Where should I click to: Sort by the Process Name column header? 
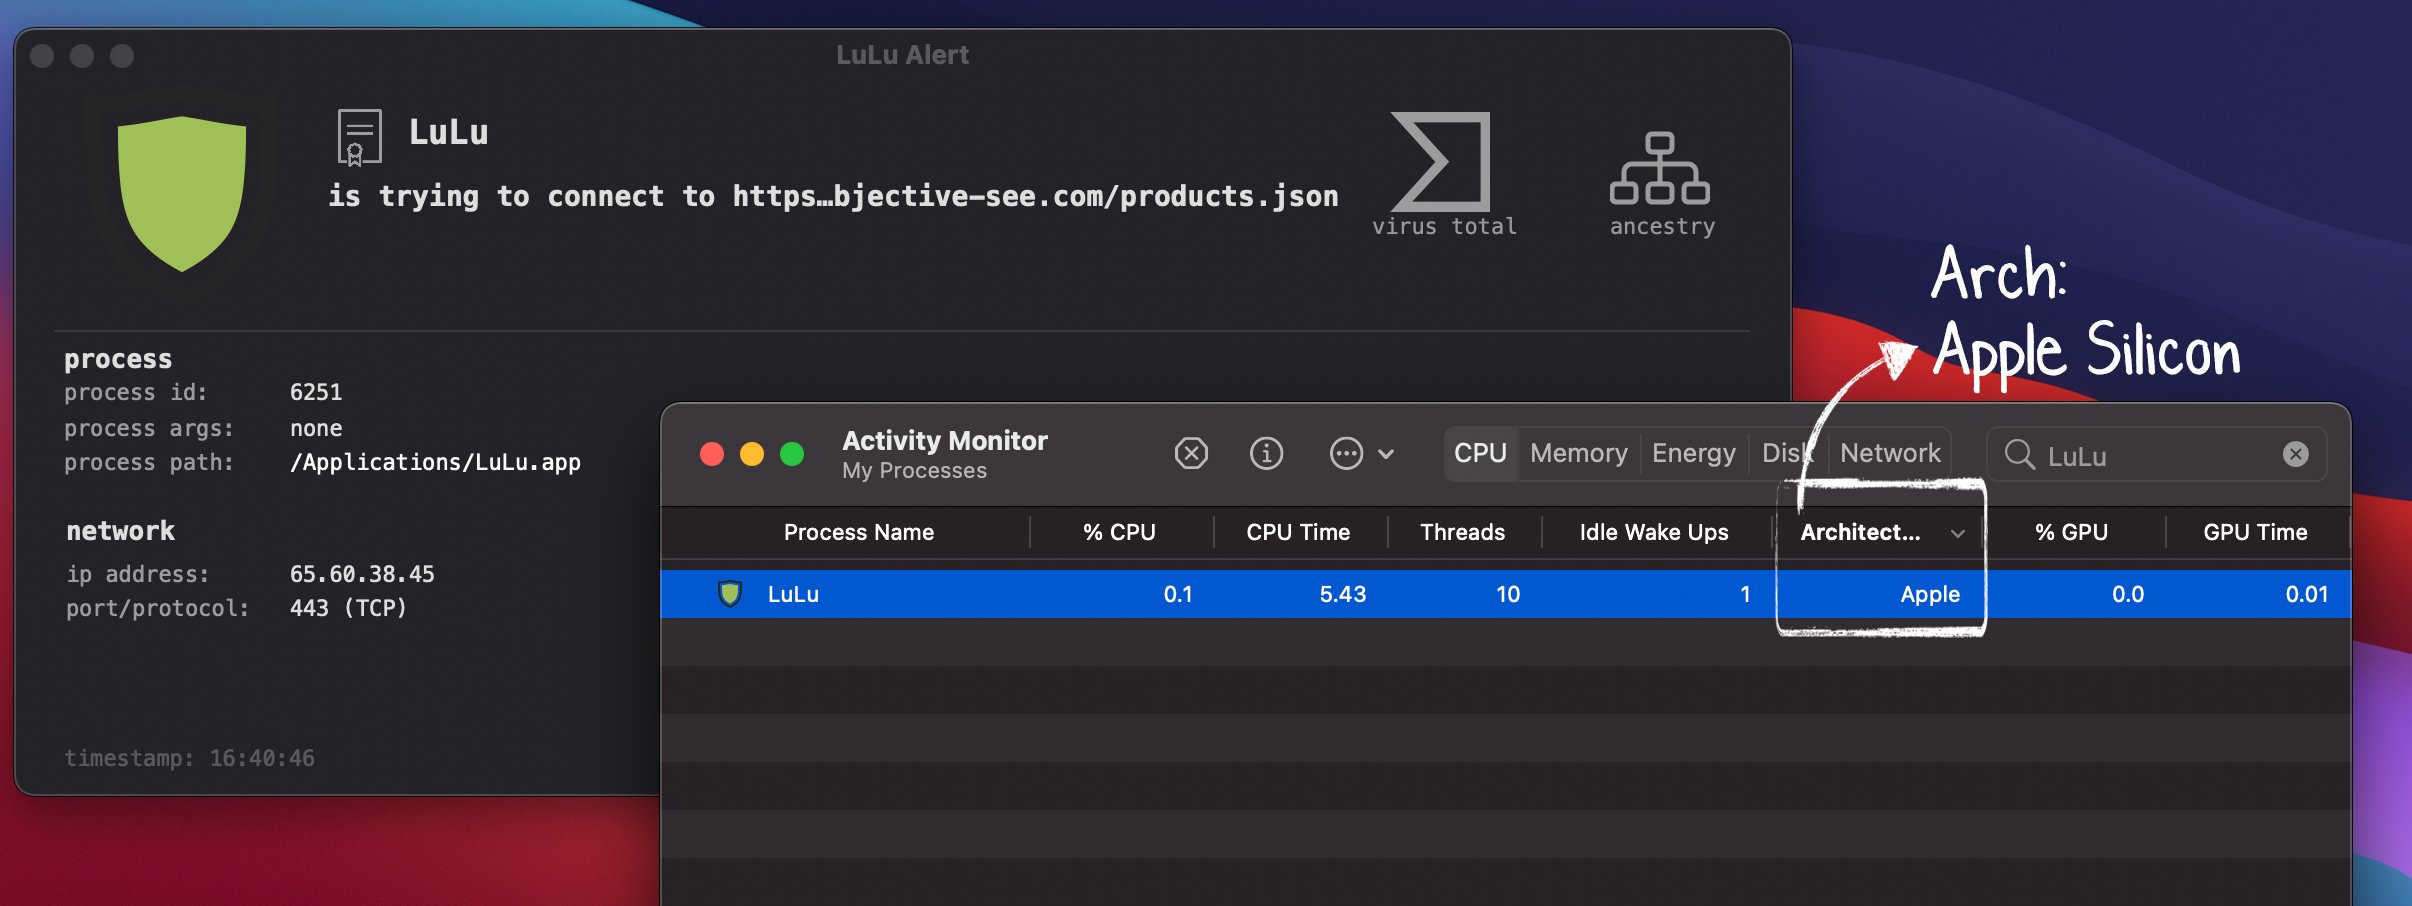858,532
